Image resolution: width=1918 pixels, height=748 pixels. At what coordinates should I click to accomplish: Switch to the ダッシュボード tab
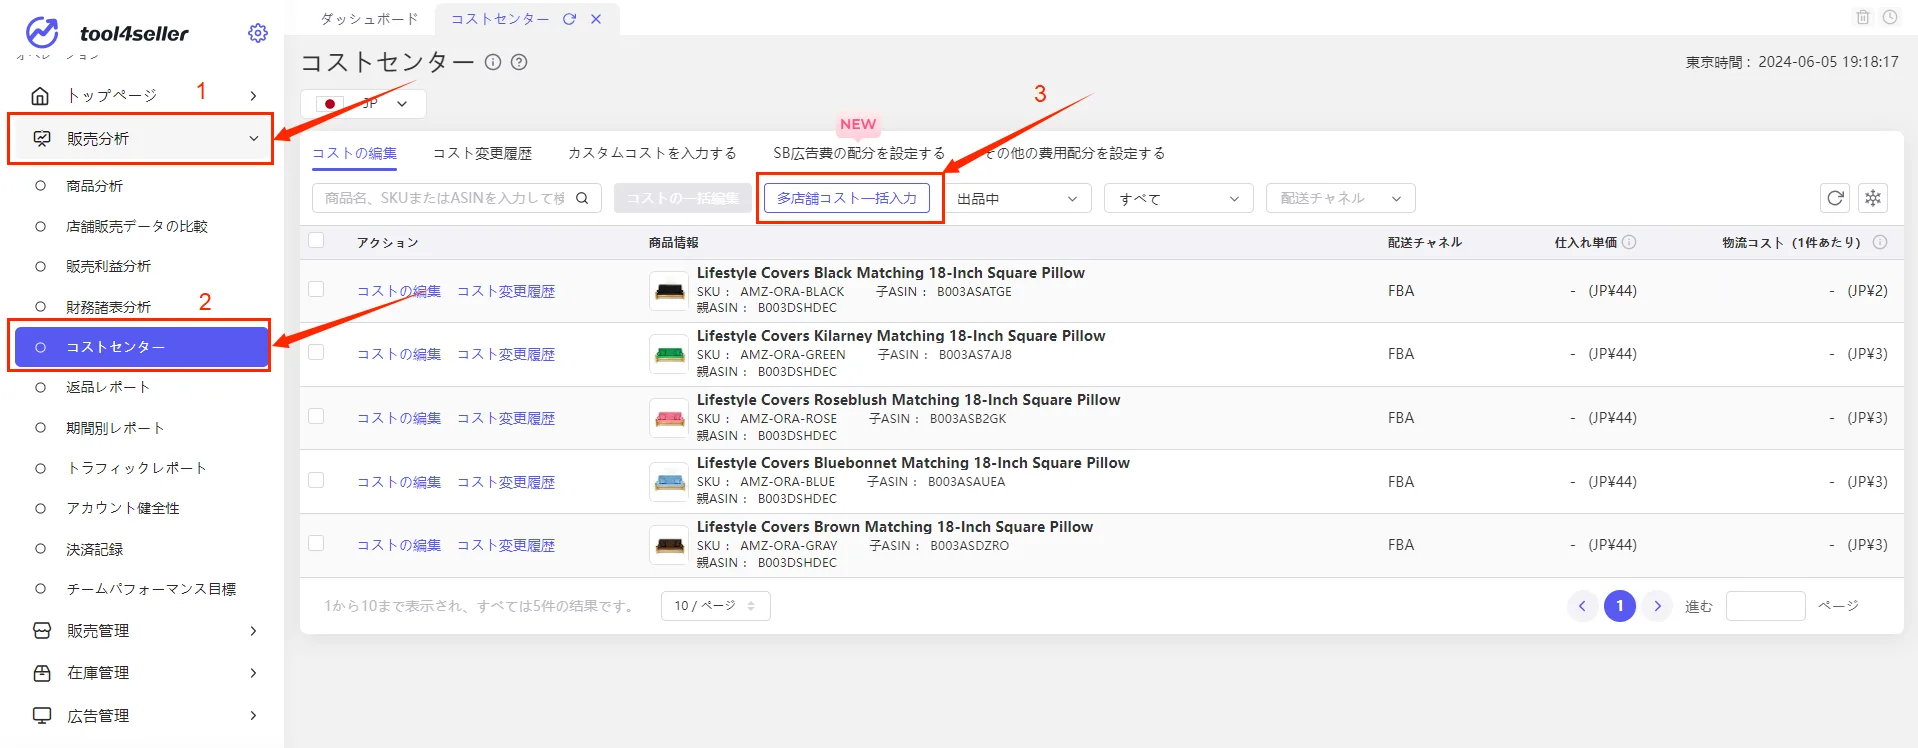point(369,19)
